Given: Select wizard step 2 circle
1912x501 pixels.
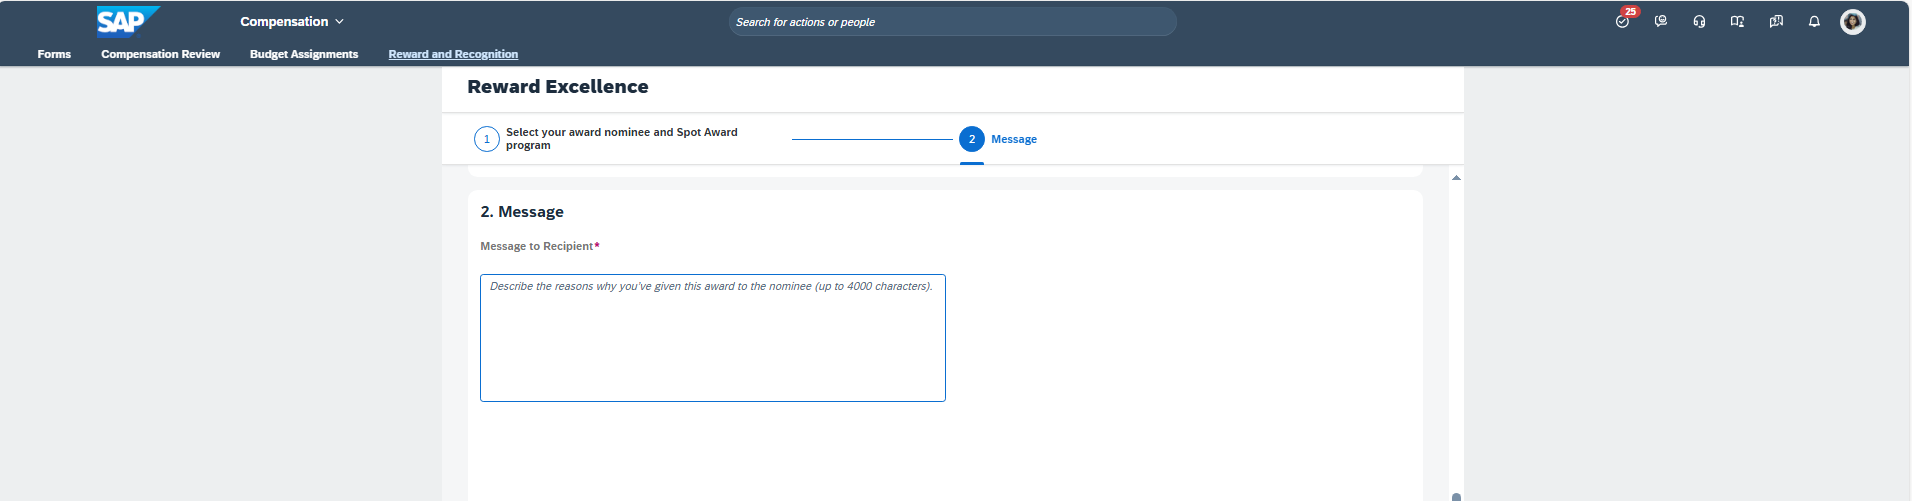Looking at the screenshot, I should [x=971, y=139].
